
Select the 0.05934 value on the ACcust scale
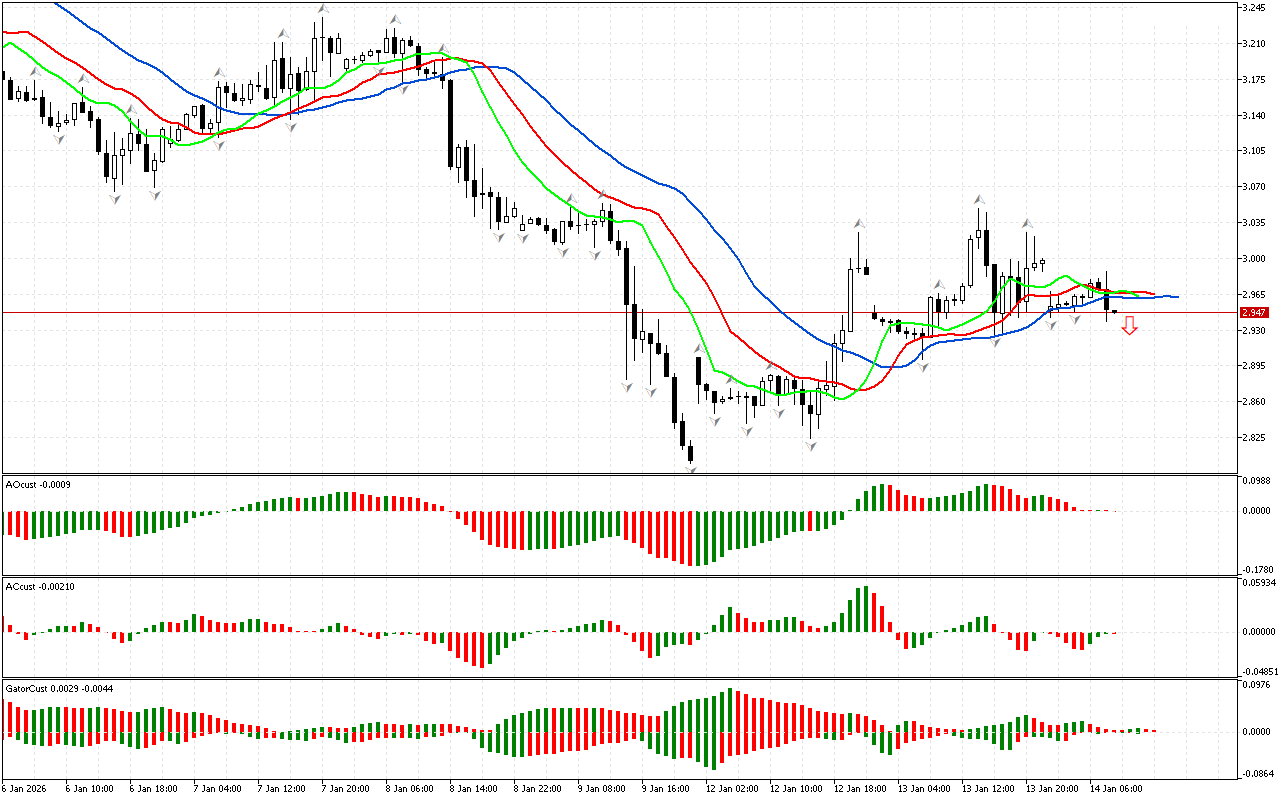pos(1258,582)
